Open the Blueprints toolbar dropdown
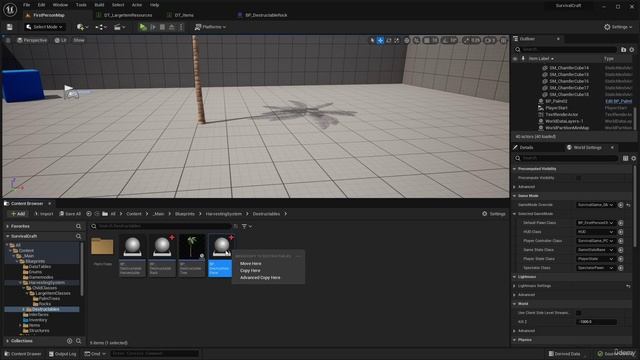This screenshot has height=360, width=640. (x=101, y=27)
